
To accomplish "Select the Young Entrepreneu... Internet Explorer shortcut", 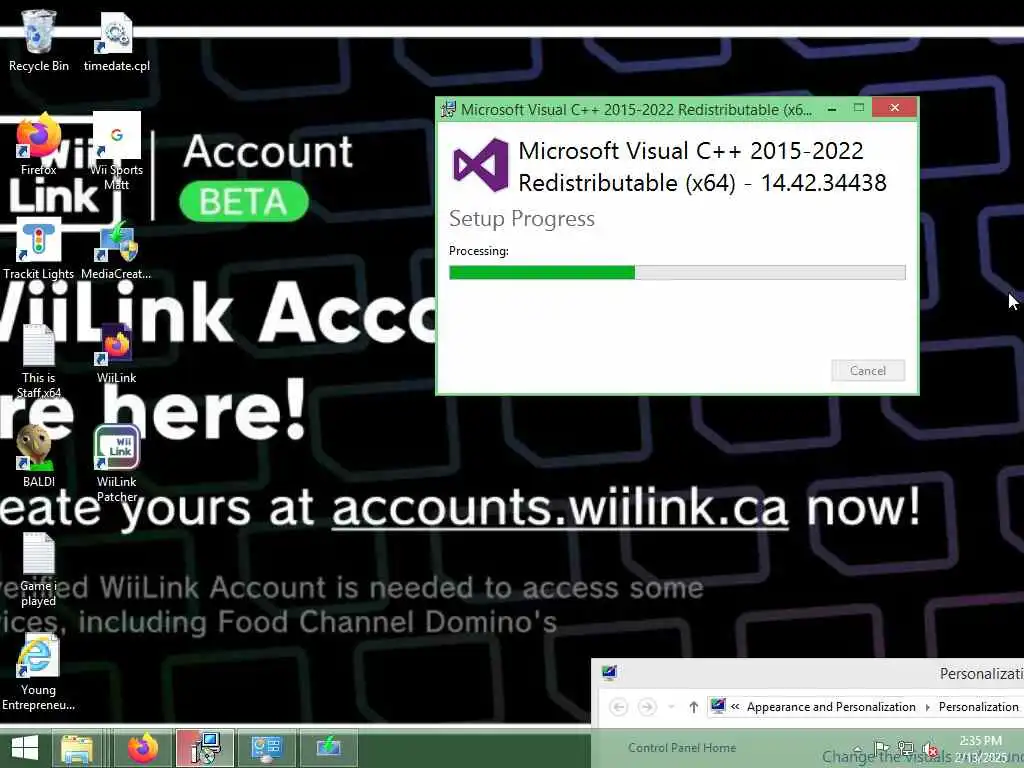I will (x=39, y=673).
